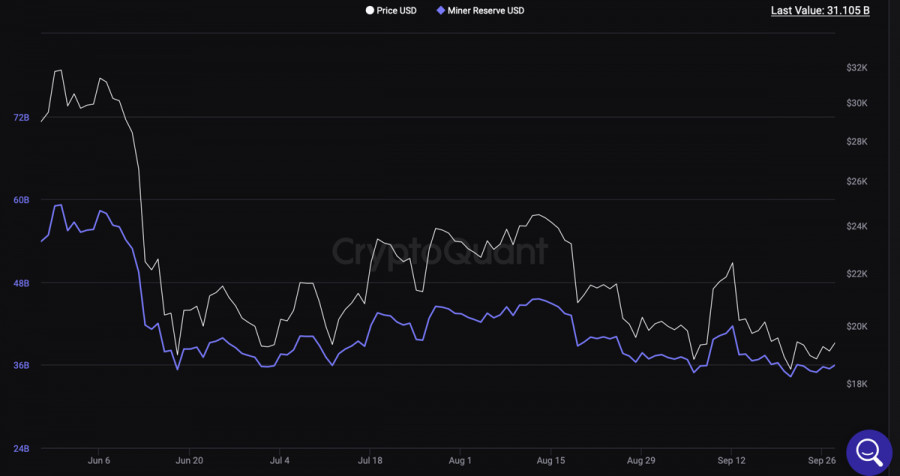Select the Jul 4 date label
The height and width of the screenshot is (476, 900).
tap(280, 461)
